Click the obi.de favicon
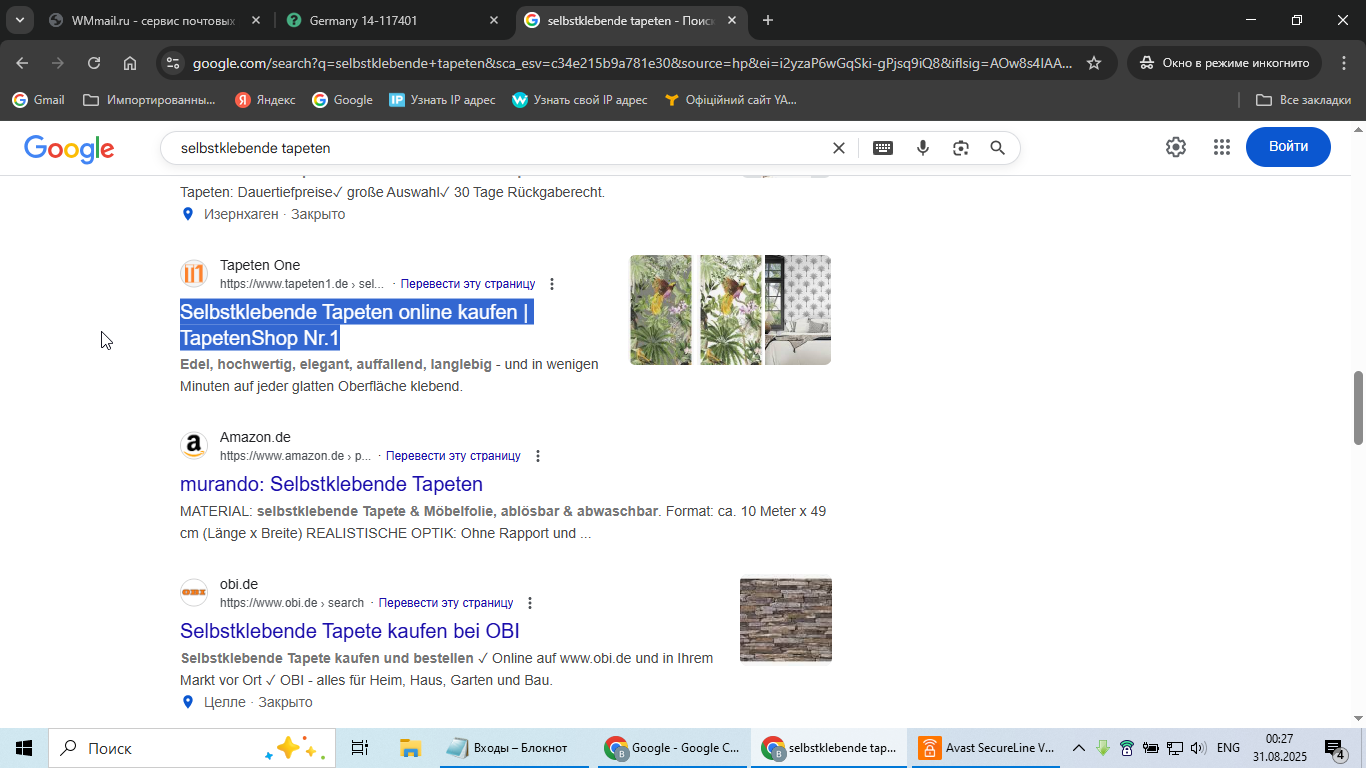 [194, 593]
